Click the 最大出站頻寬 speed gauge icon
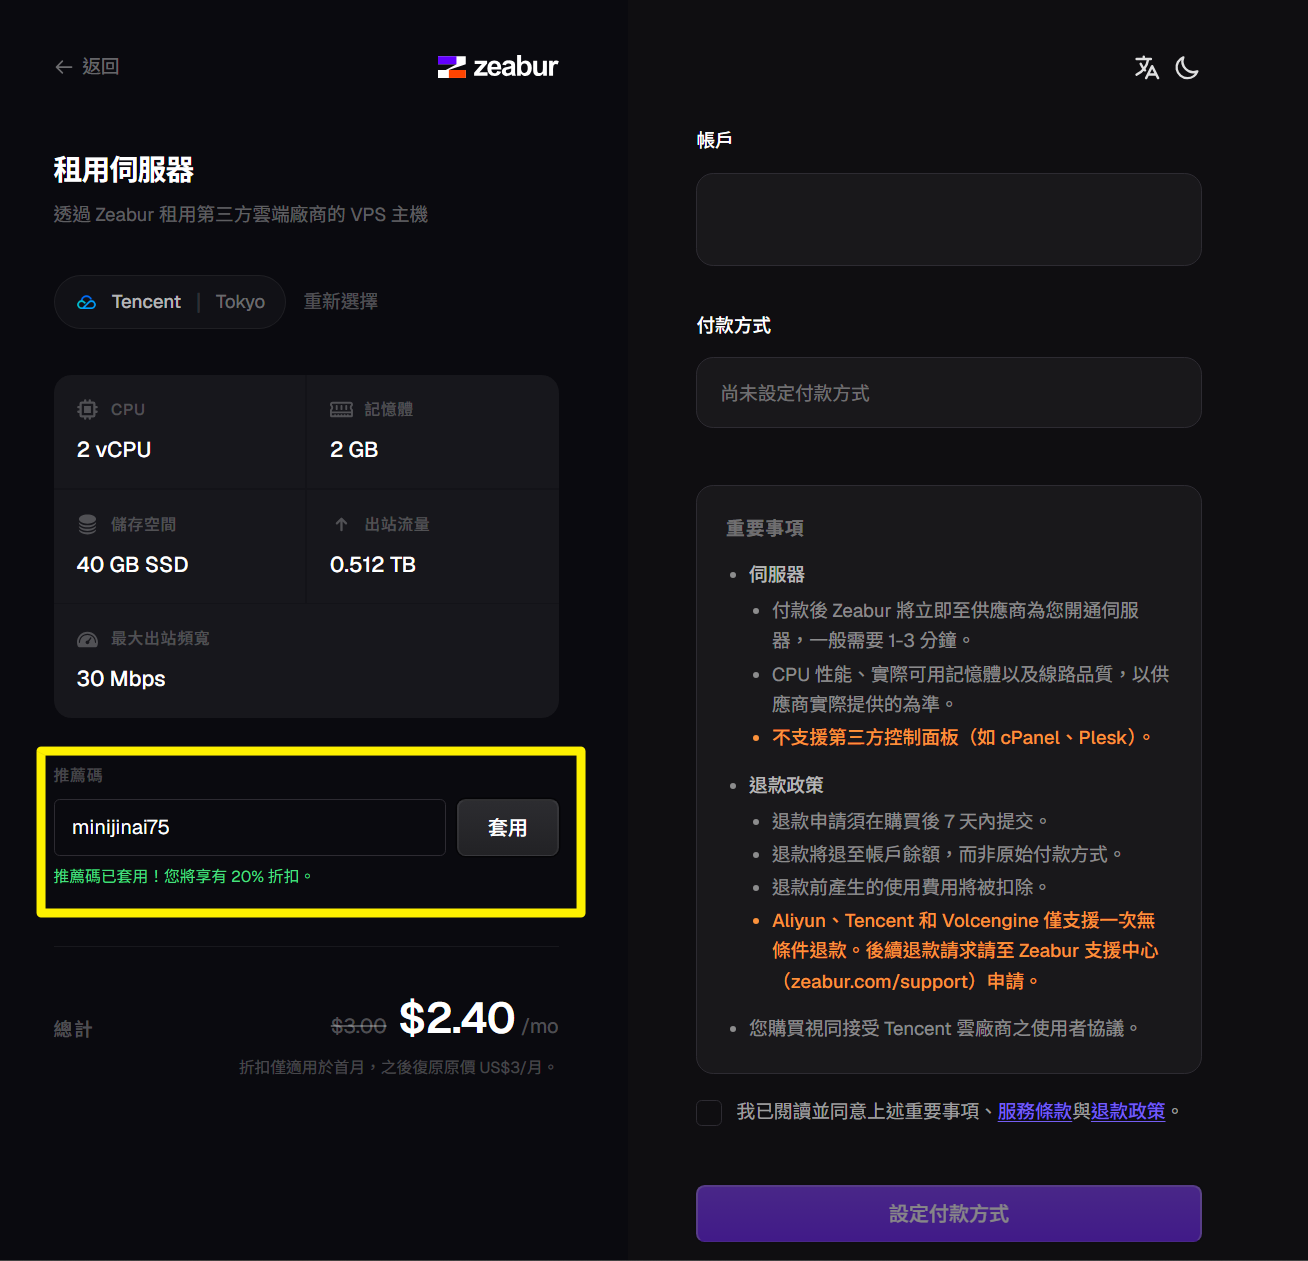1308x1261 pixels. coord(88,639)
